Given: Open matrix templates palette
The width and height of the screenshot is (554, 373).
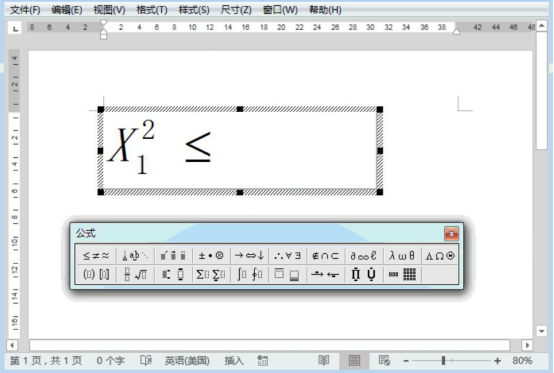Looking at the screenshot, I should pos(402,274).
